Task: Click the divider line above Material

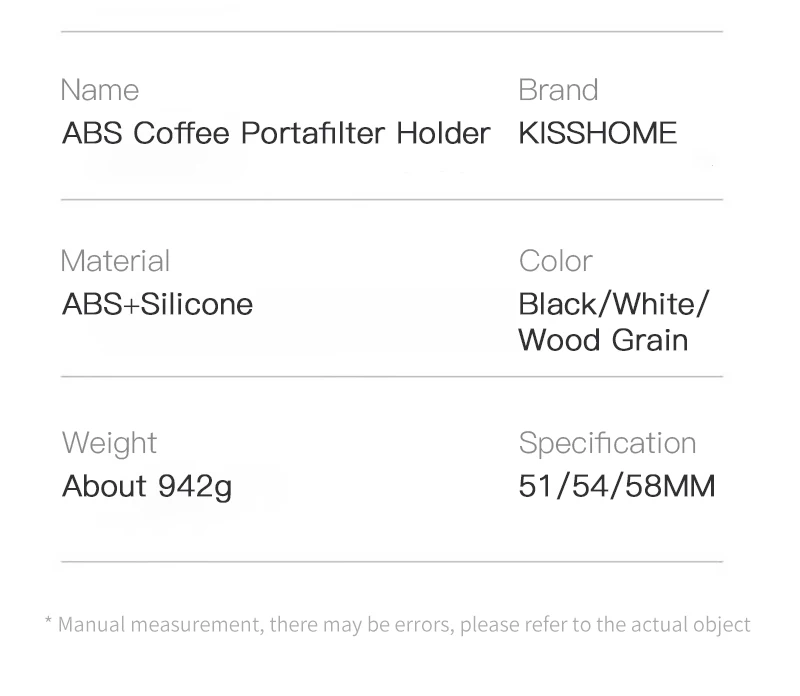Action: (x=391, y=200)
